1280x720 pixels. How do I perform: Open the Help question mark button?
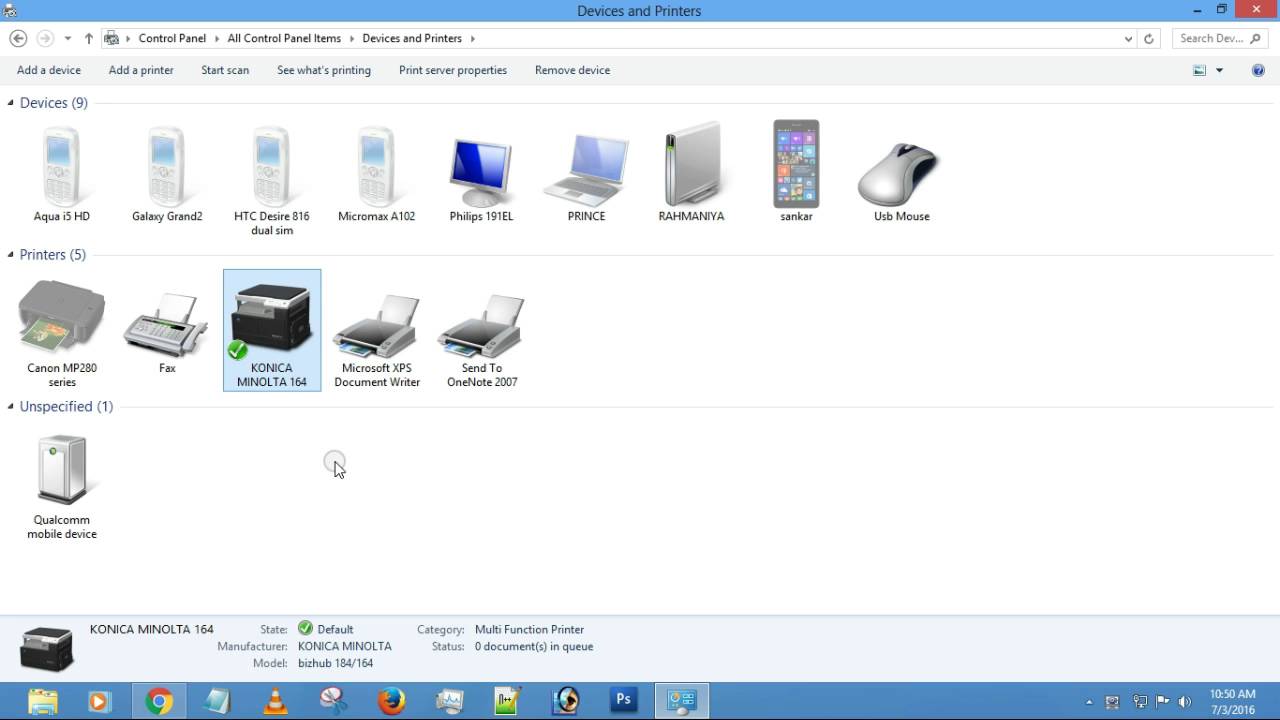coord(1258,70)
